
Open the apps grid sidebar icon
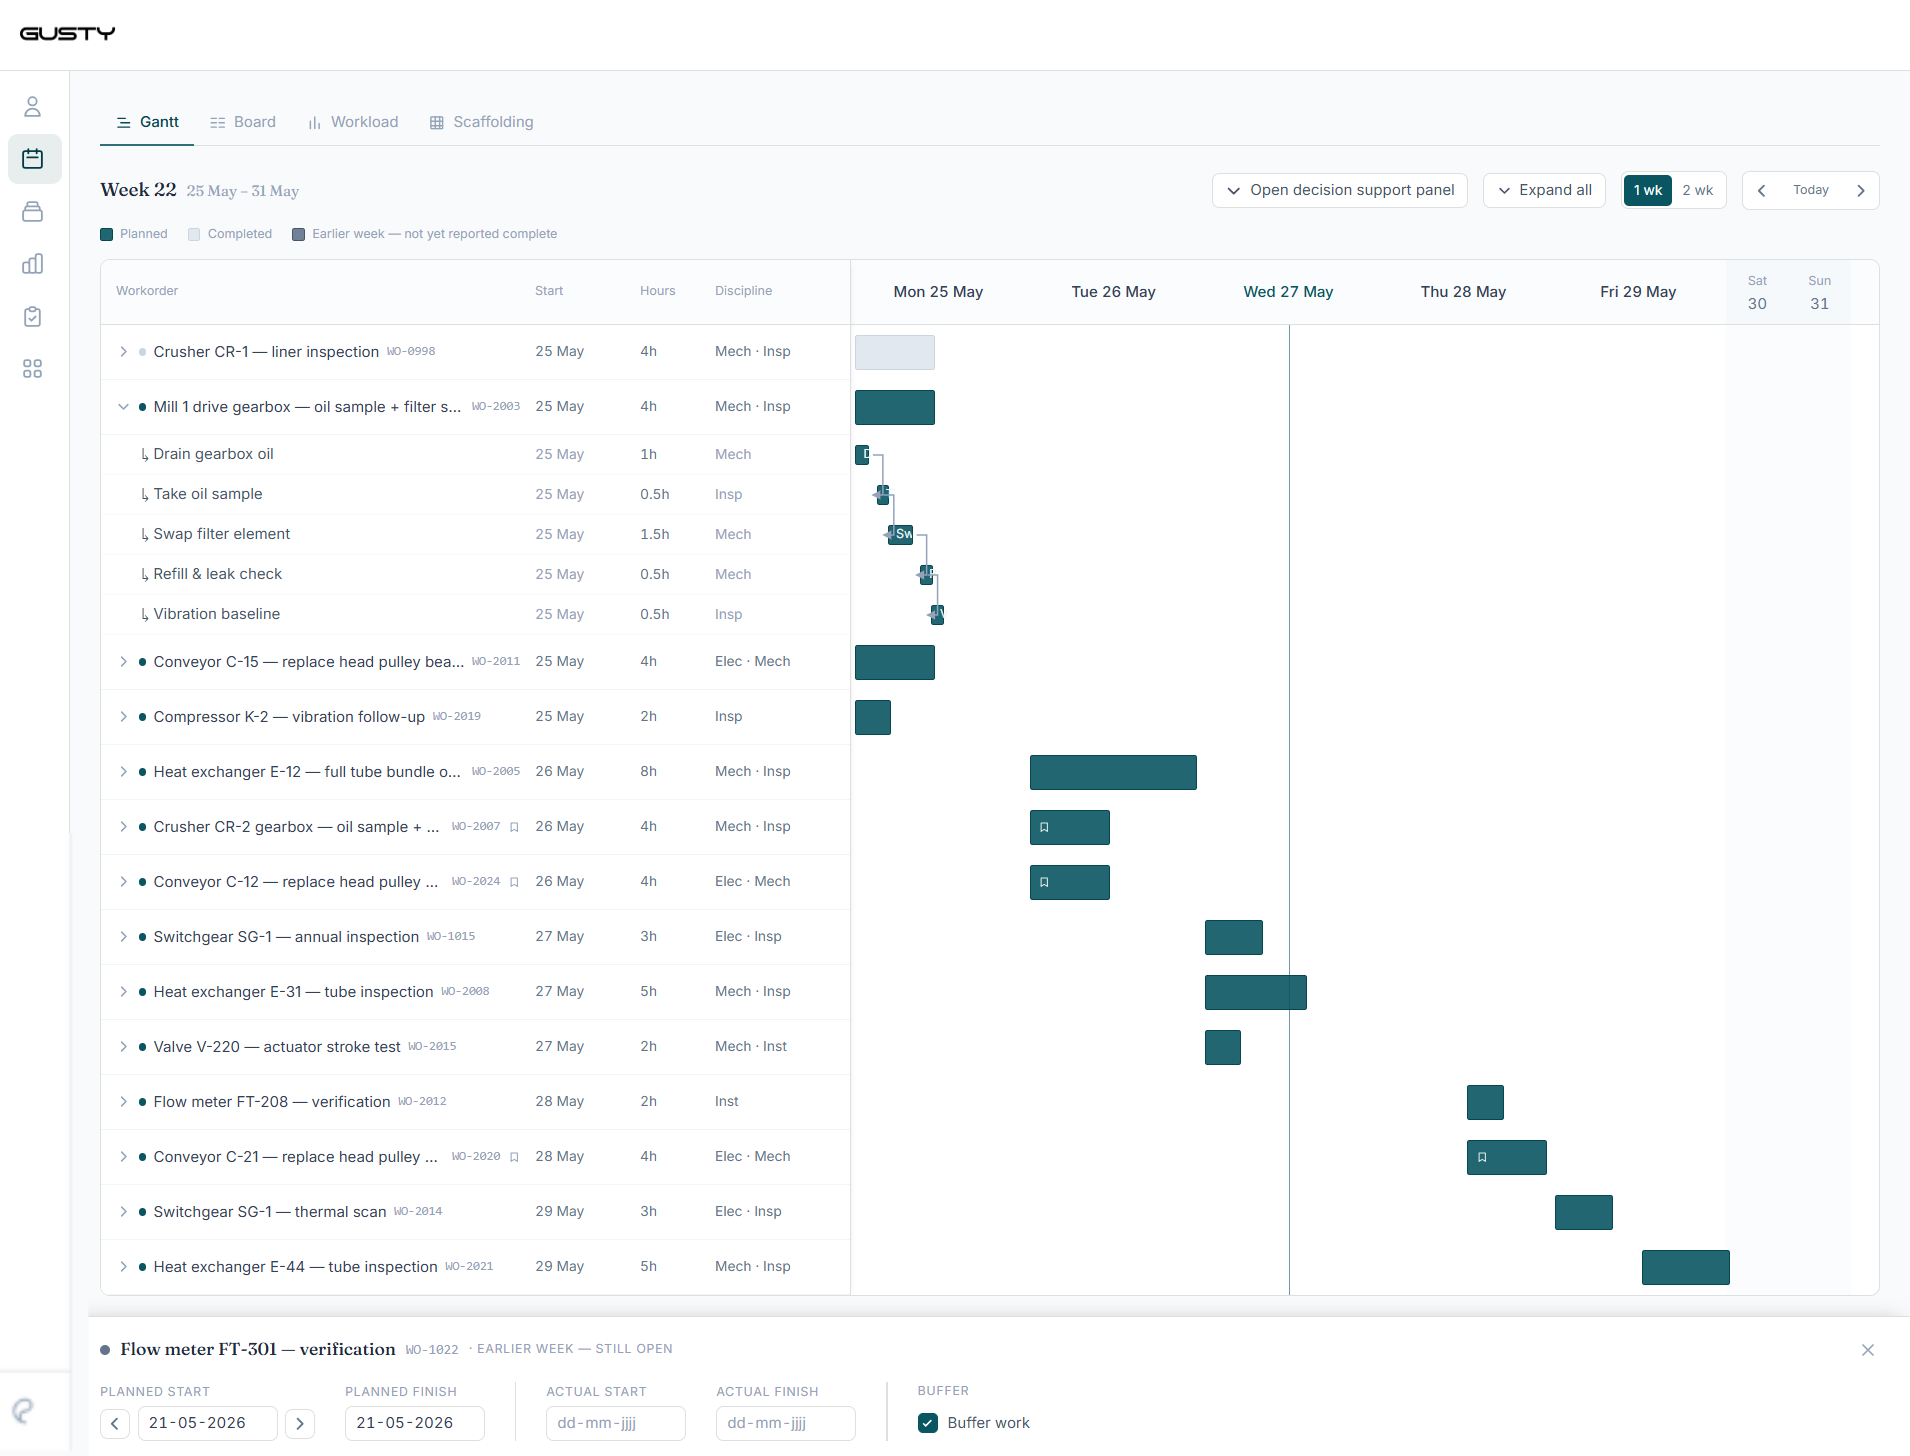pos(33,369)
